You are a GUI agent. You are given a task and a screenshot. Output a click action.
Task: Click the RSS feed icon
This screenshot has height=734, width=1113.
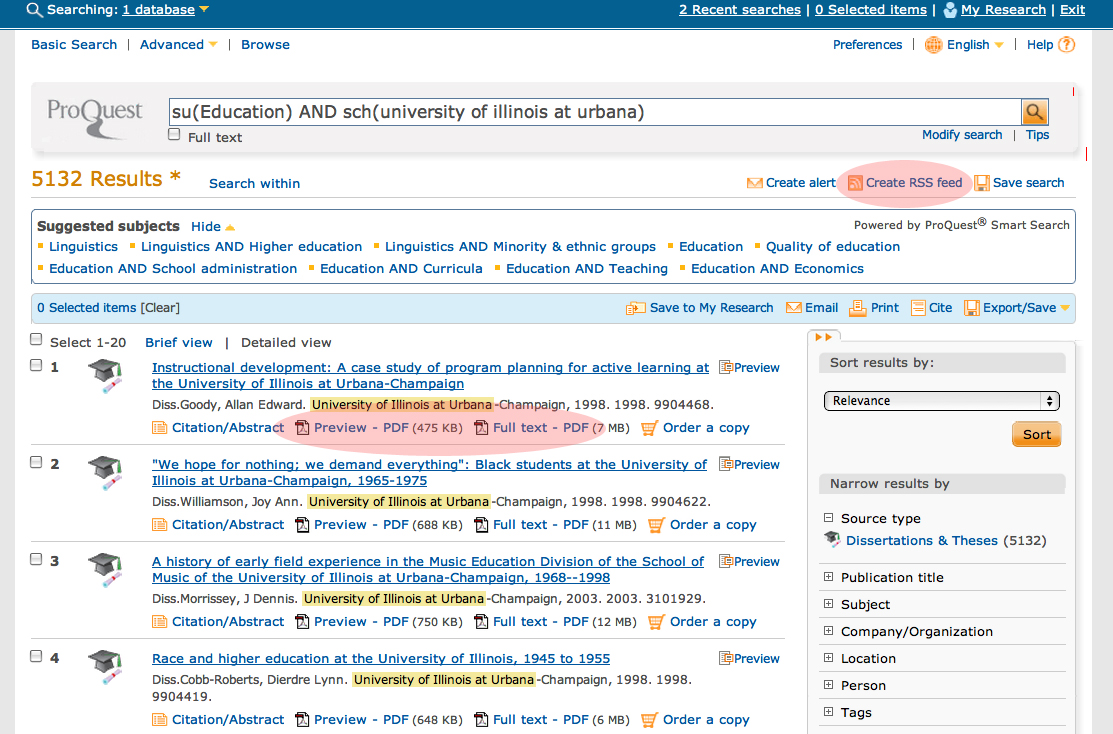pos(855,183)
